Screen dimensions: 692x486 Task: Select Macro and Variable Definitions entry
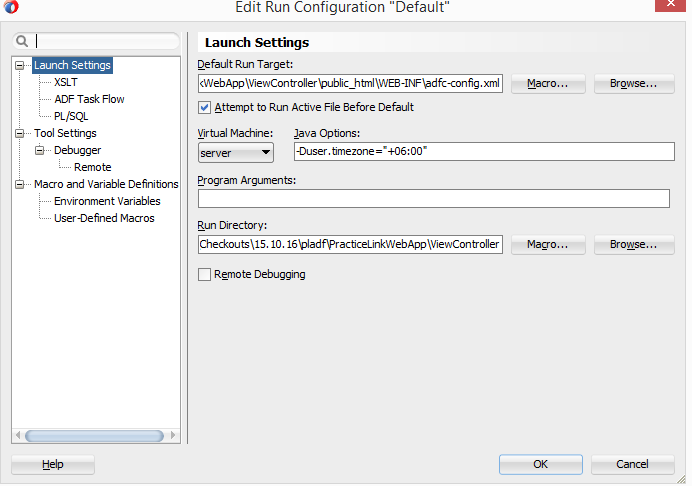pyautogui.click(x=106, y=184)
